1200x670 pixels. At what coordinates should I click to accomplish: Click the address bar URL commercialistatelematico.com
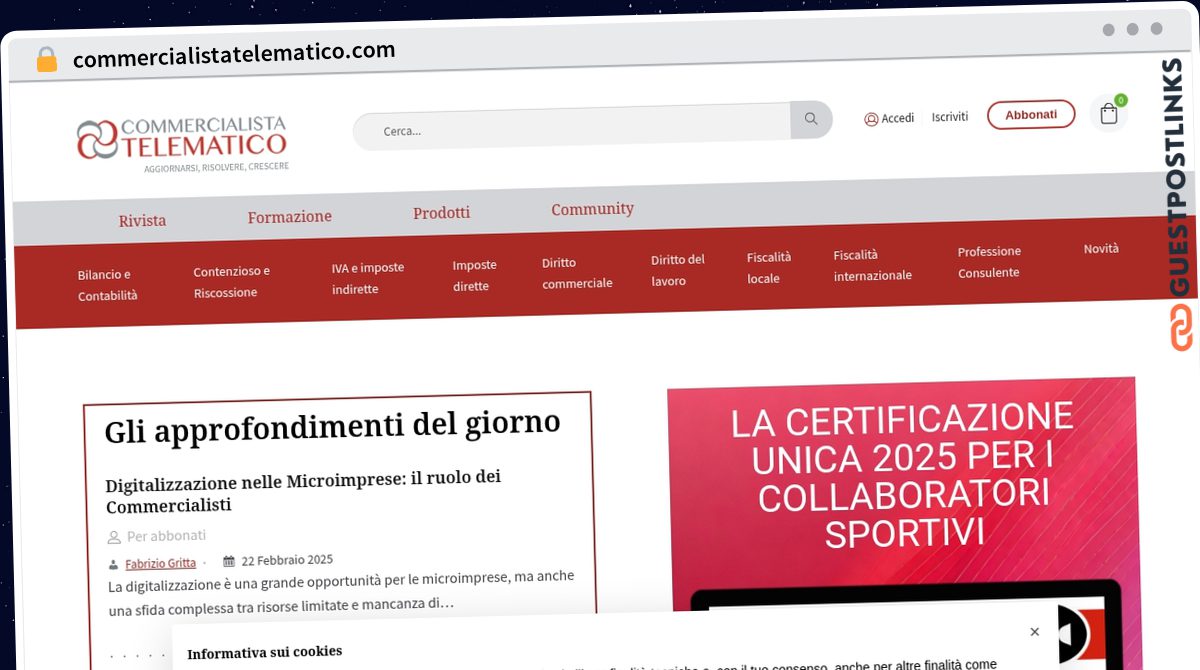(234, 55)
